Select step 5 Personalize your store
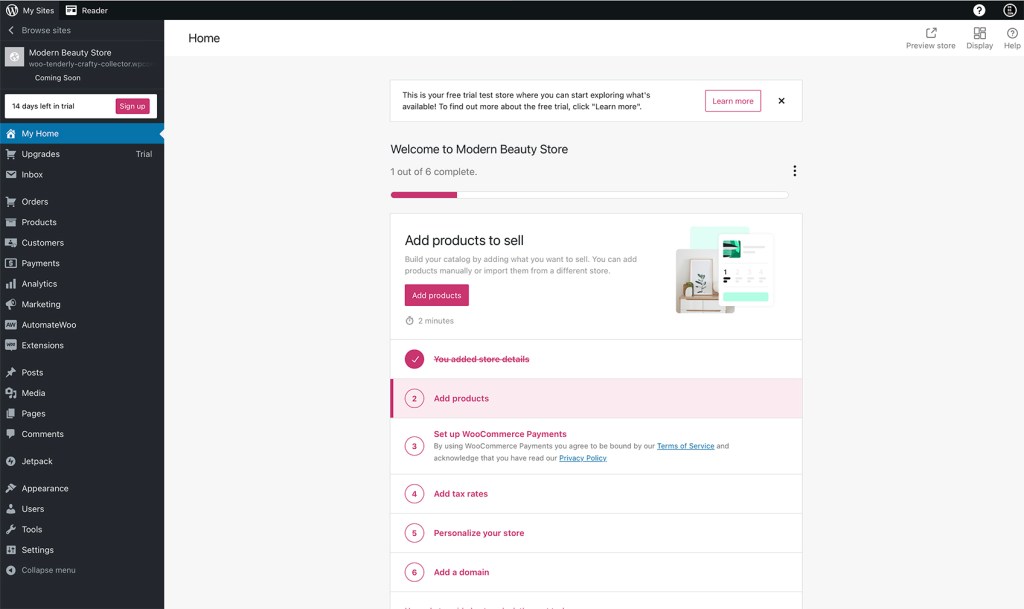This screenshot has width=1024, height=609. pyautogui.click(x=596, y=533)
